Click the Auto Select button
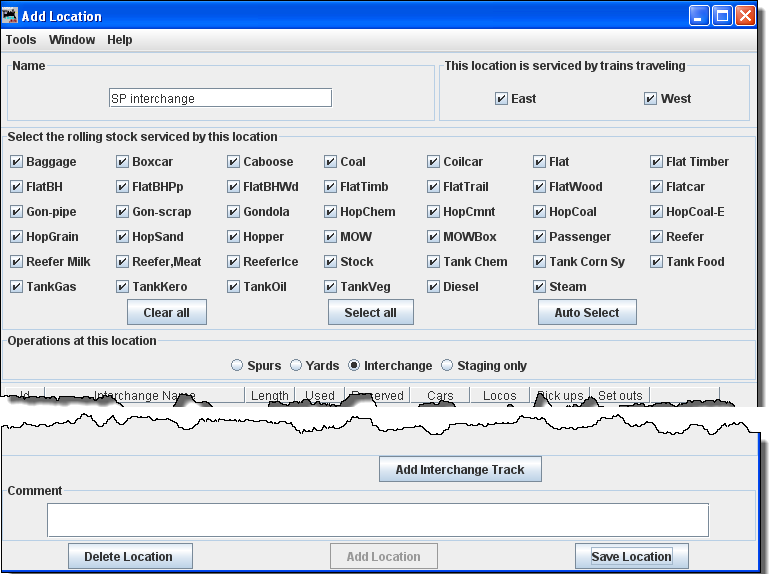Image resolution: width=773 pixels, height=574 pixels. [587, 312]
